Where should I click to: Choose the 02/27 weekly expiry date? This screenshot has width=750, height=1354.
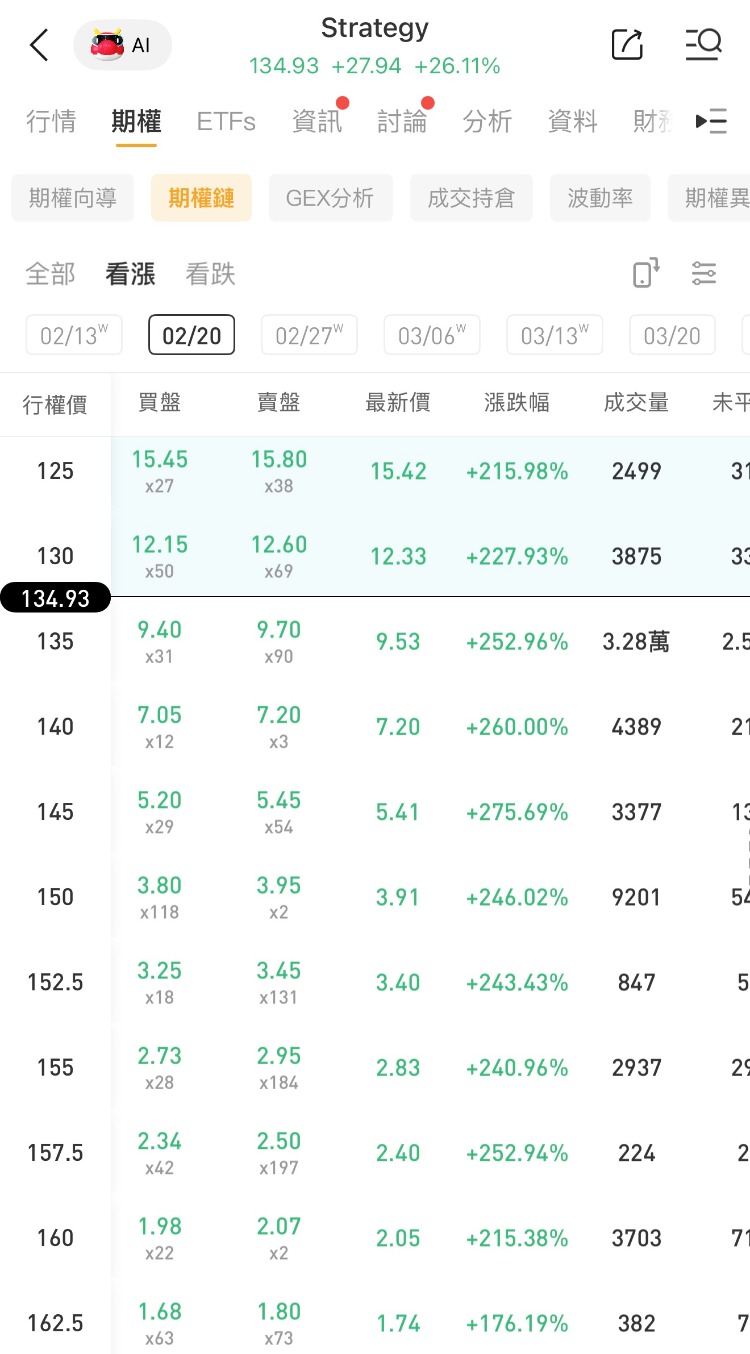[x=309, y=335]
